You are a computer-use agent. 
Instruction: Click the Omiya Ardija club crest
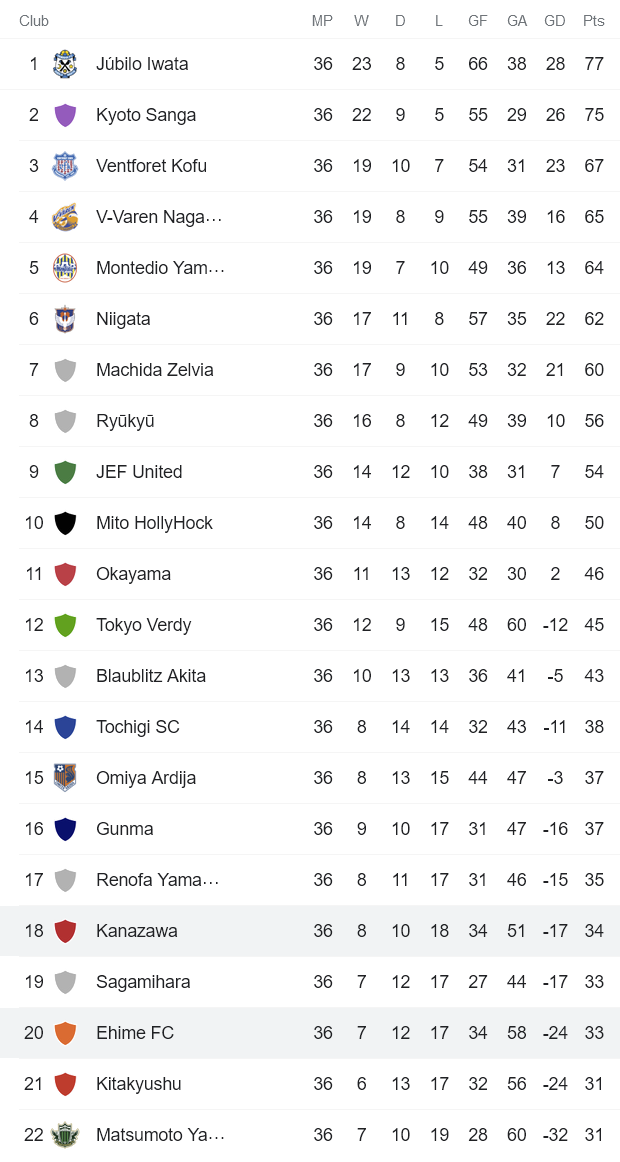tap(65, 778)
